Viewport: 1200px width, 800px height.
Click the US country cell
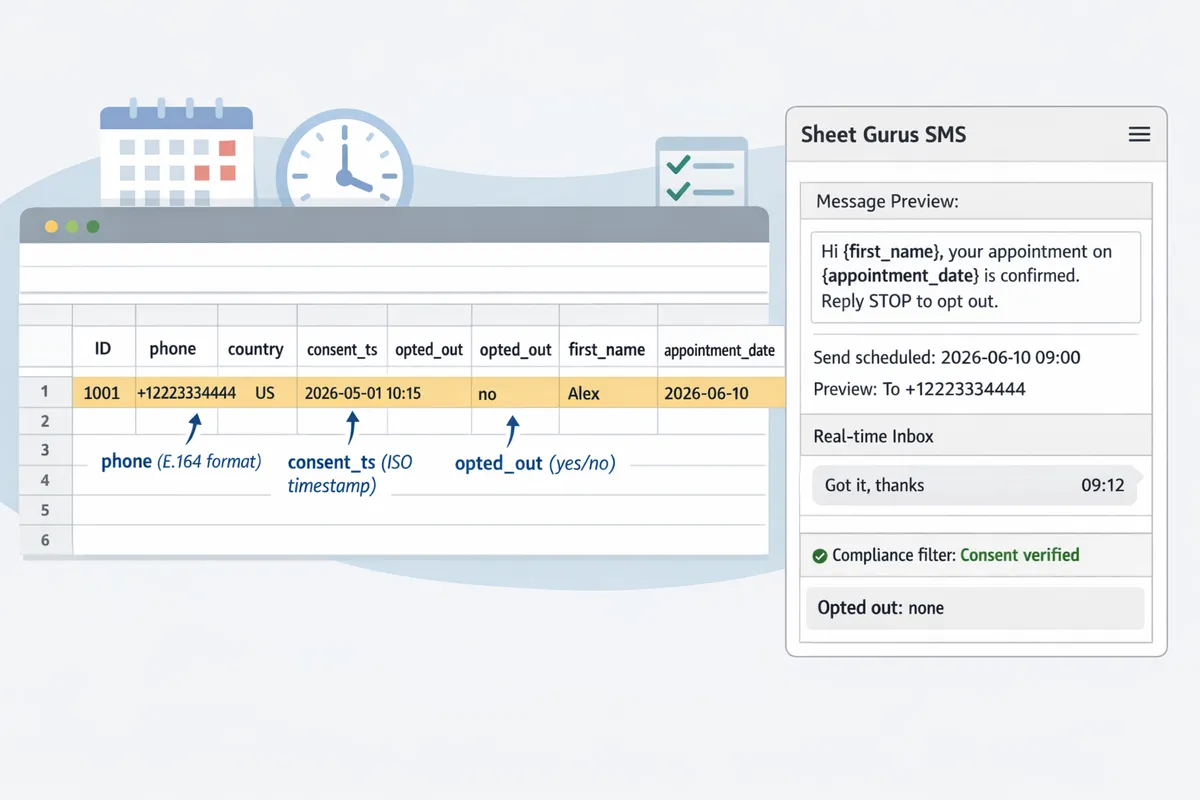264,393
